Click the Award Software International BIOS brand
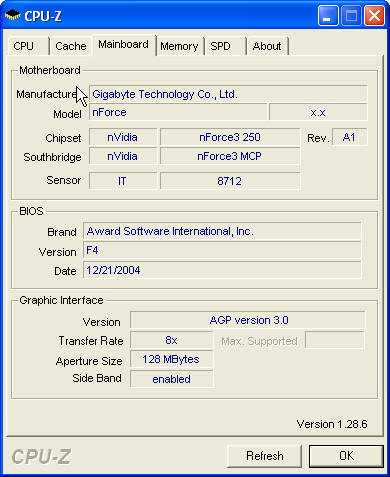Image resolution: width=390 pixels, height=477 pixels. pyautogui.click(x=222, y=231)
